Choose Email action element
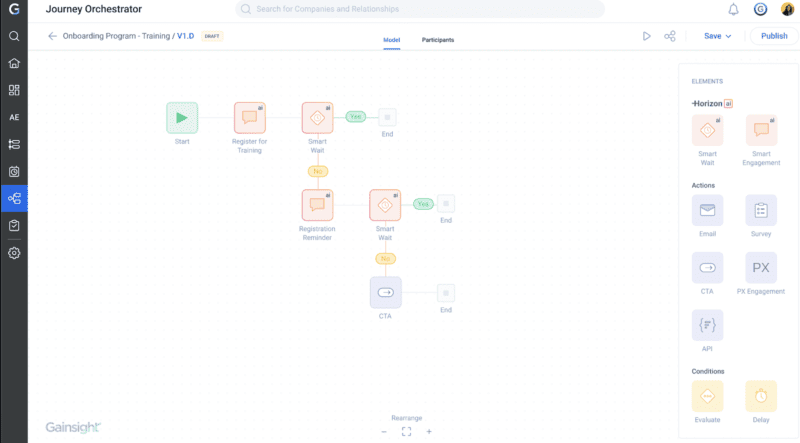This screenshot has height=443, width=800. (707, 210)
